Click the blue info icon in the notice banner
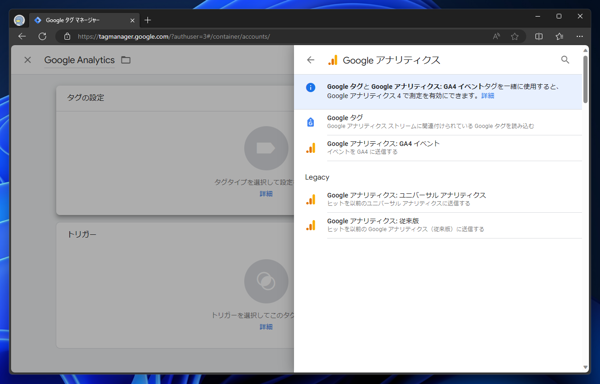Image resolution: width=600 pixels, height=384 pixels. [x=310, y=88]
